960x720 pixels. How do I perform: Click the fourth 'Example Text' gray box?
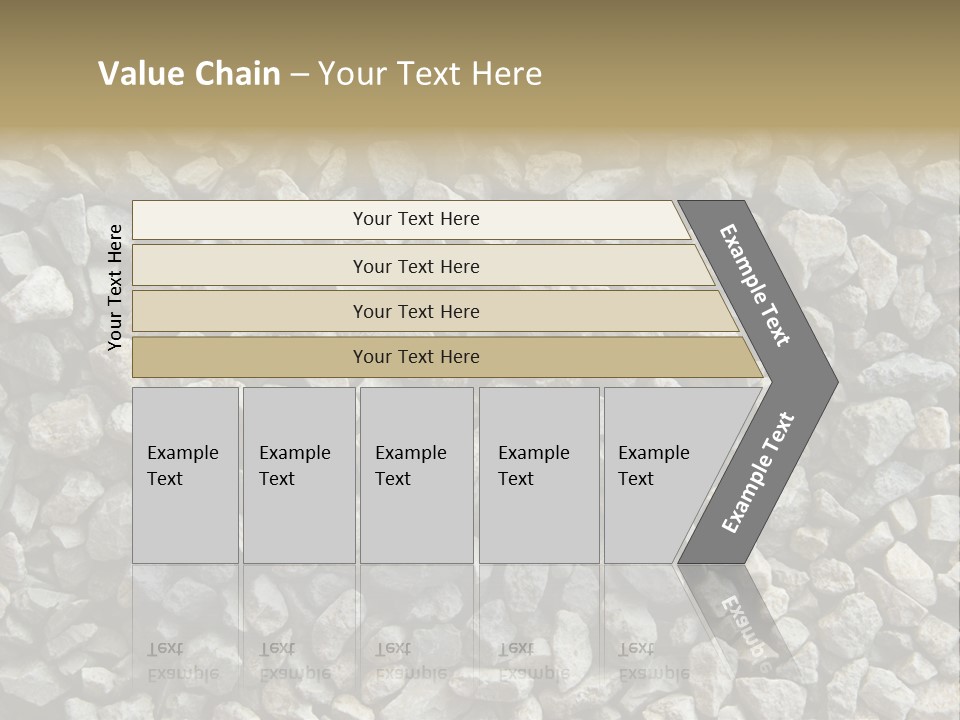(538, 474)
